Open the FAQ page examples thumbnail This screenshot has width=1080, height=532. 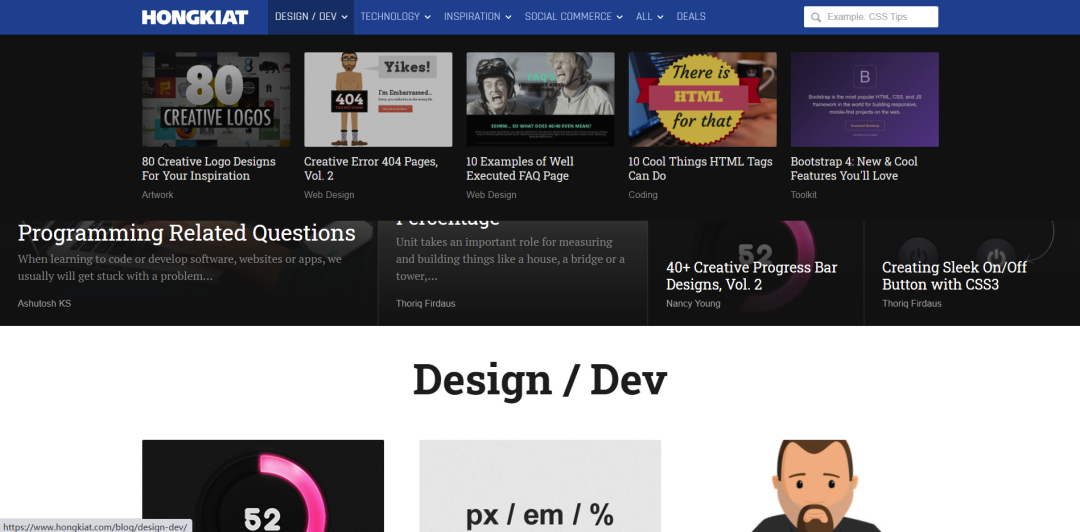pos(541,99)
